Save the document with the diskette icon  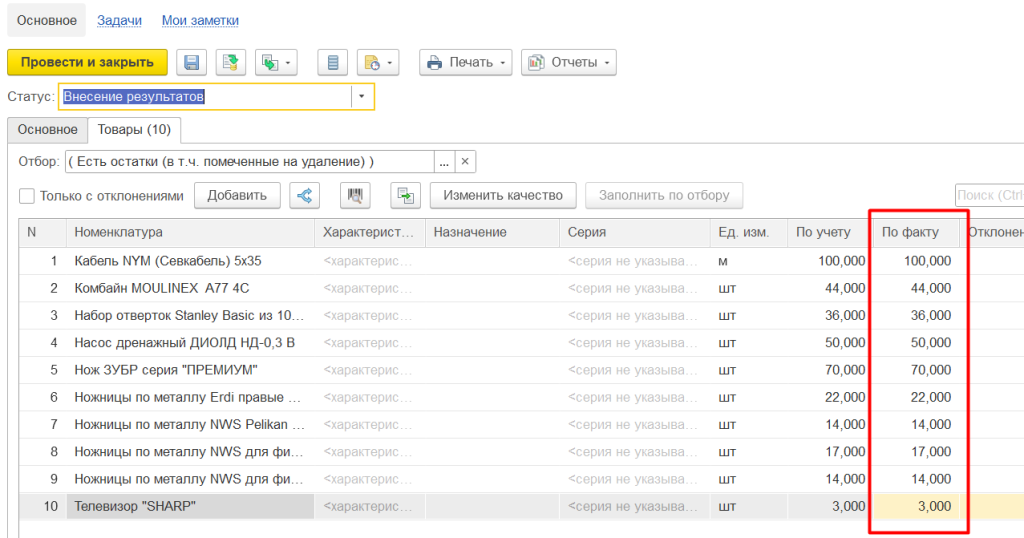tap(191, 63)
